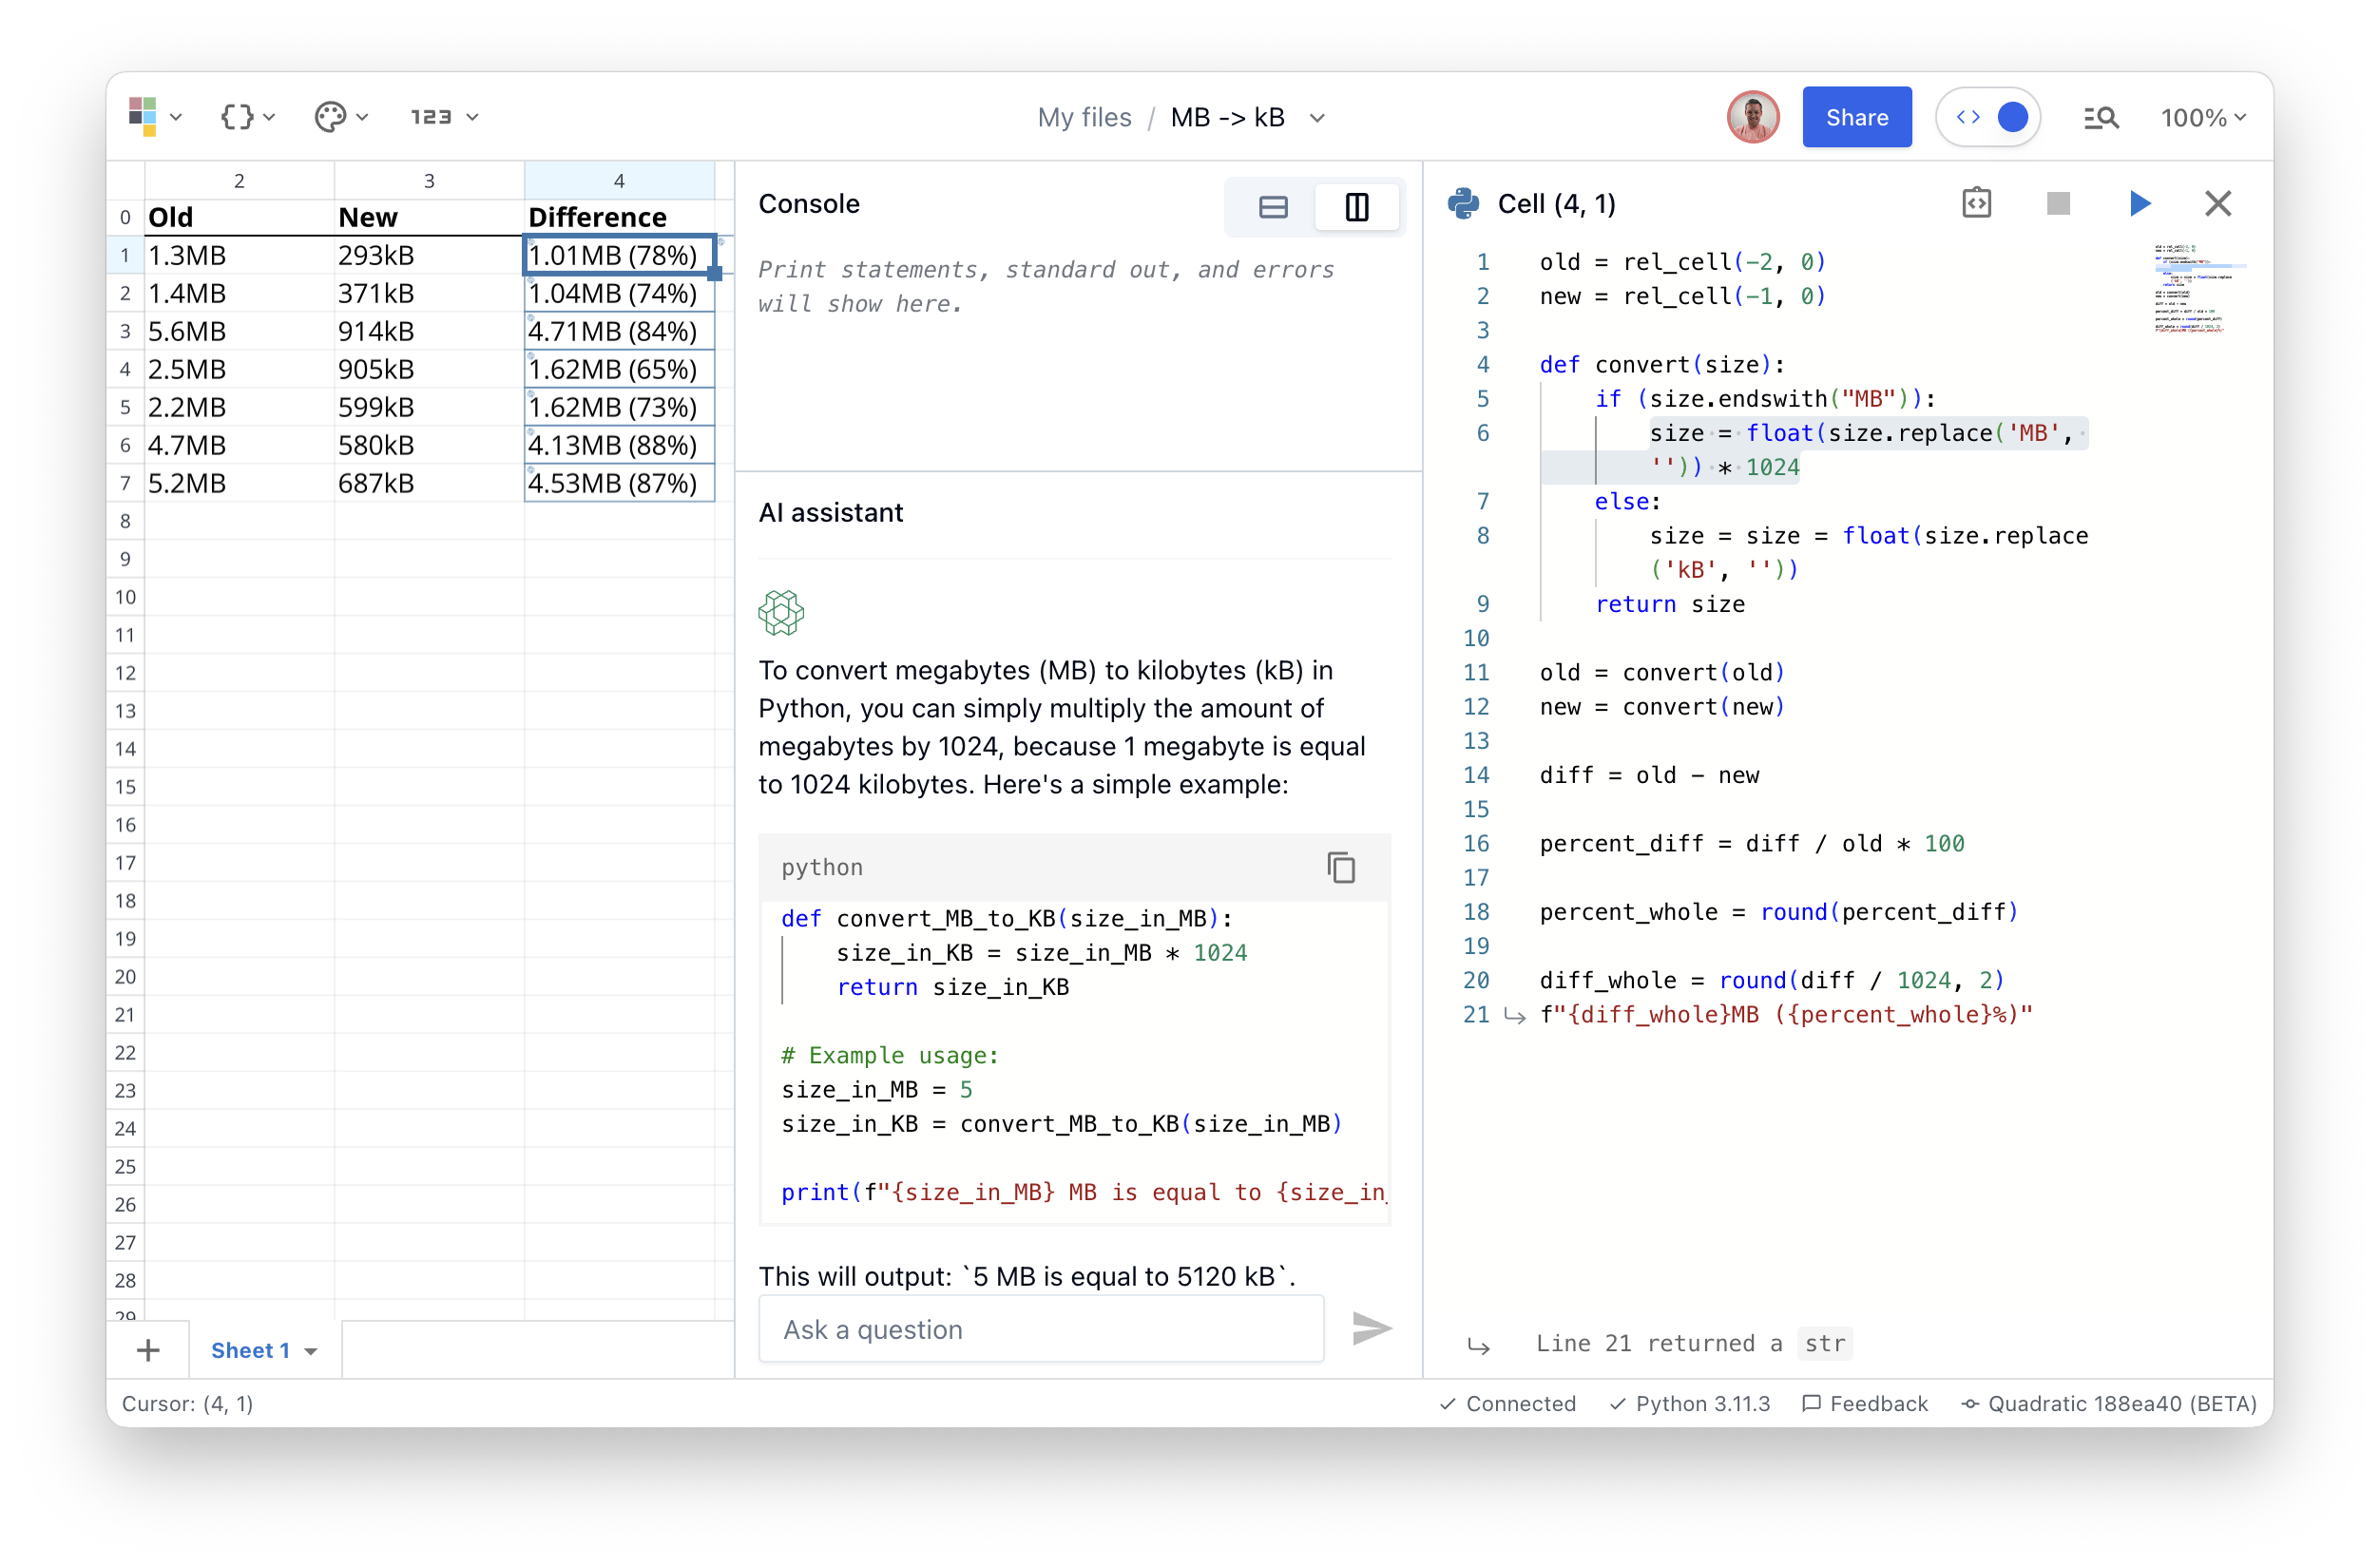Add a new sheet with plus icon
The image size is (2380, 1566).
click(x=148, y=1350)
